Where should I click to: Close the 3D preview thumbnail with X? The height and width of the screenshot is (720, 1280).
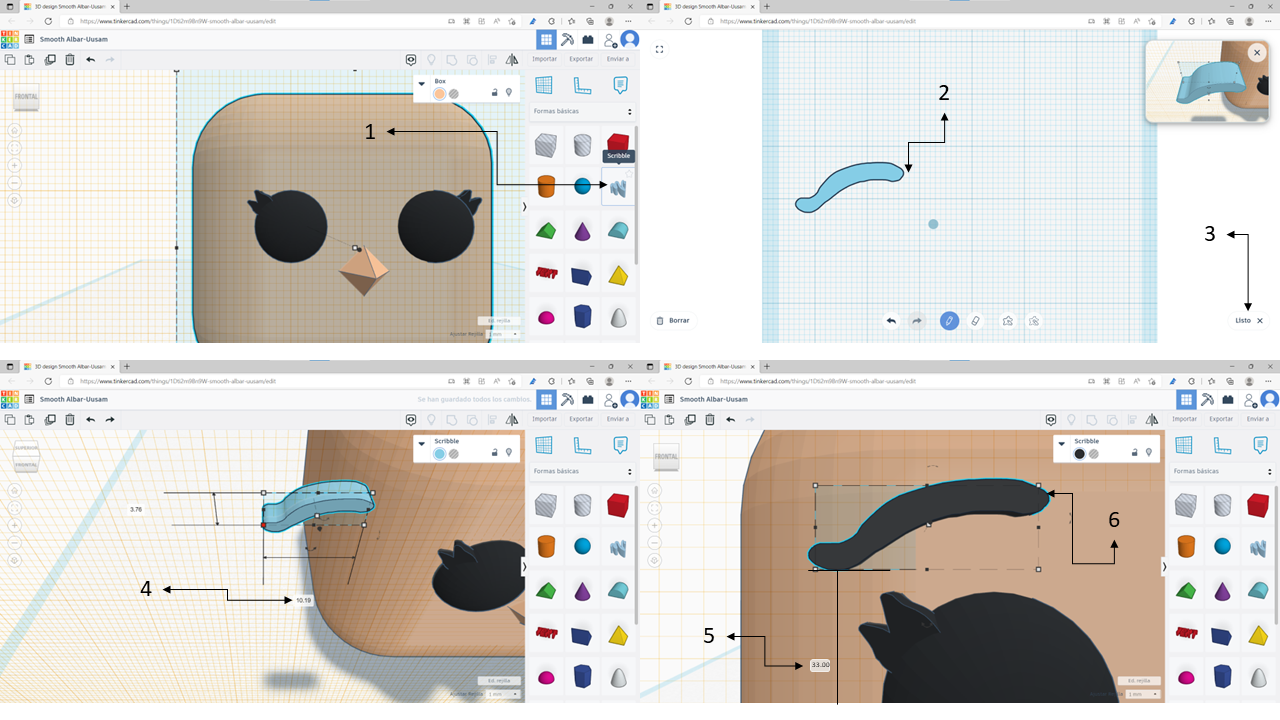tap(1256, 52)
